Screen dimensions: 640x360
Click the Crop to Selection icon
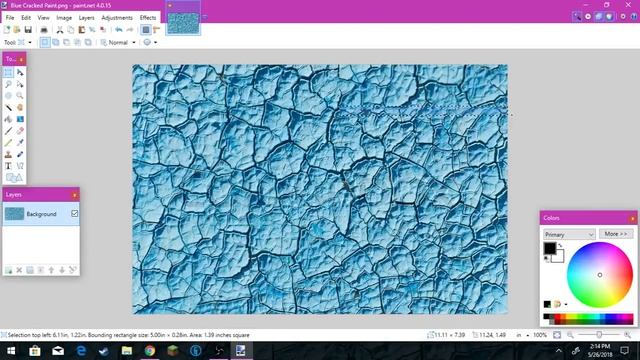pos(92,30)
